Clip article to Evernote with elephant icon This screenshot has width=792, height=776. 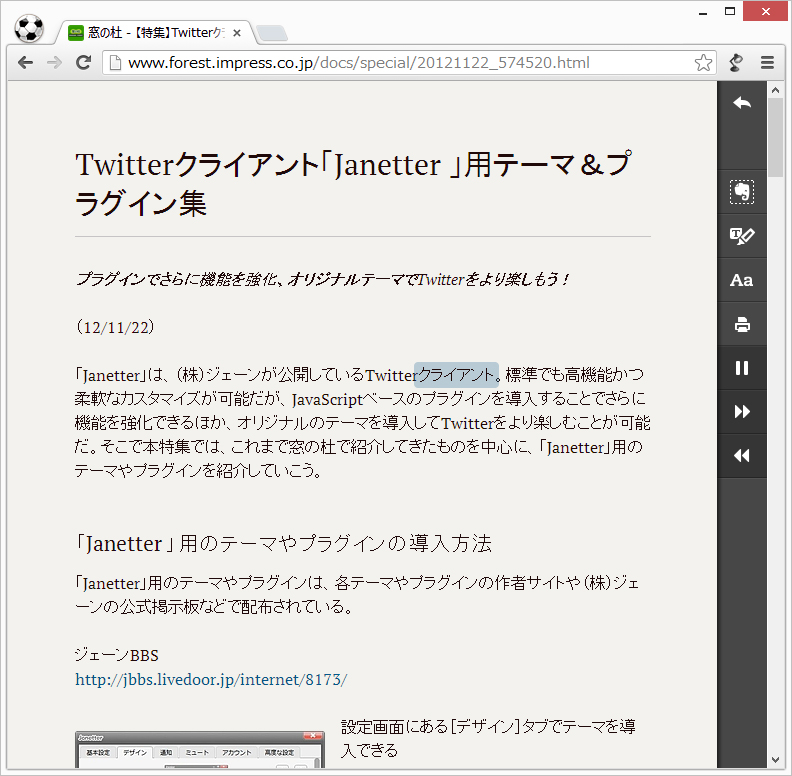(741, 192)
